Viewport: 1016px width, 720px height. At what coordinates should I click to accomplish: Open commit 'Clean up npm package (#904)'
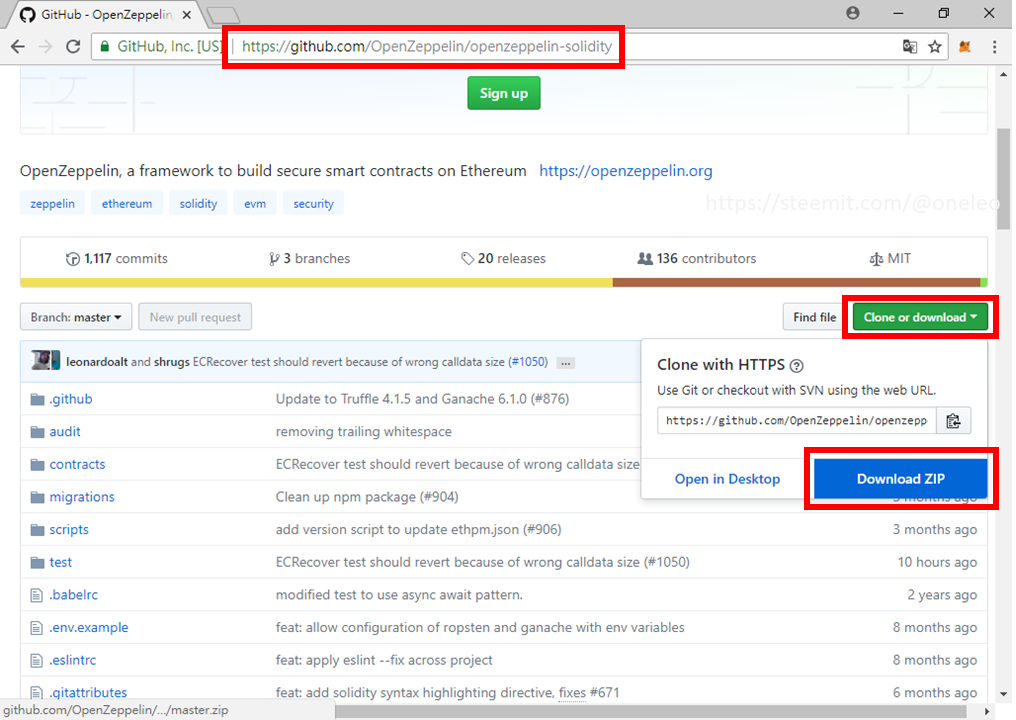tap(367, 497)
